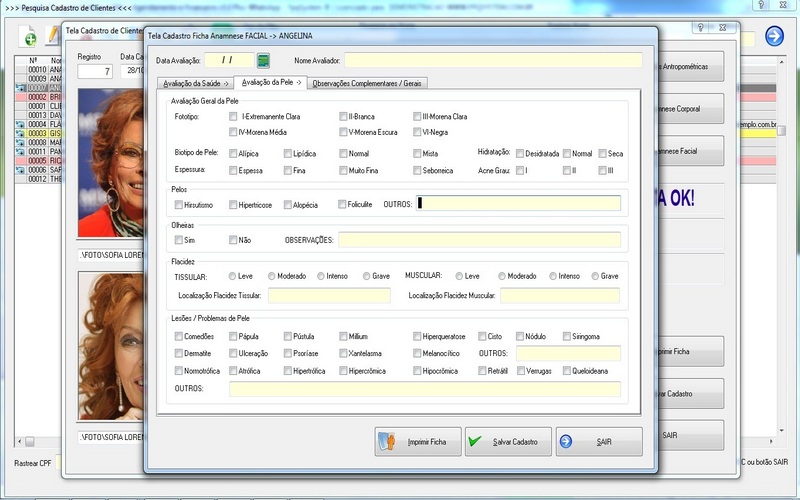Screen dimensions: 800x500
Task: Select Moderado for Tissular flacidez
Action: pos(270,276)
